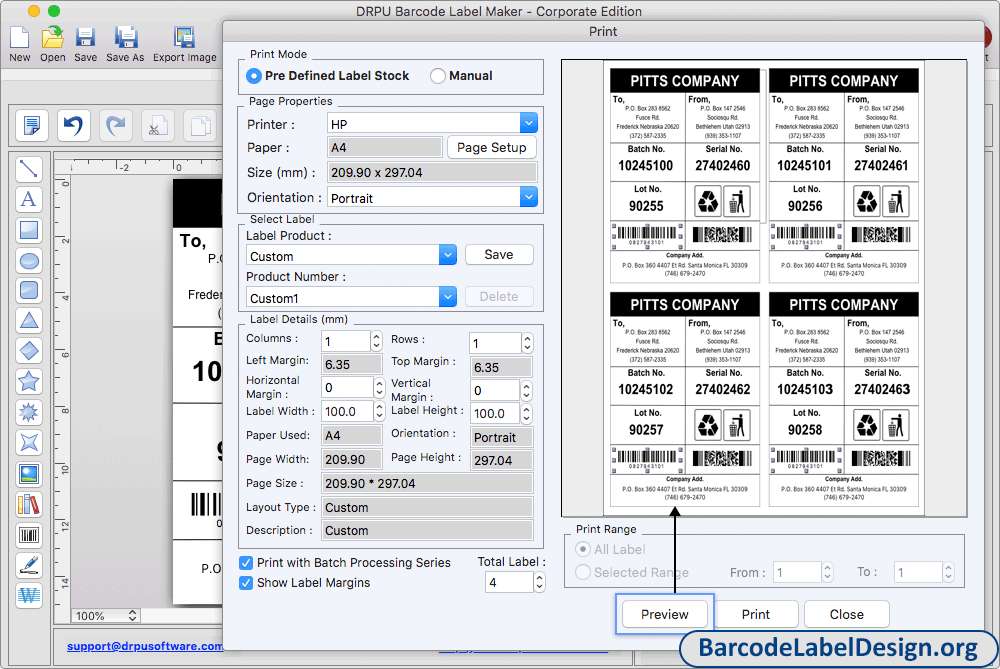Image resolution: width=1000 pixels, height=669 pixels.
Task: Select the five-point Star shape tool
Action: coord(29,381)
